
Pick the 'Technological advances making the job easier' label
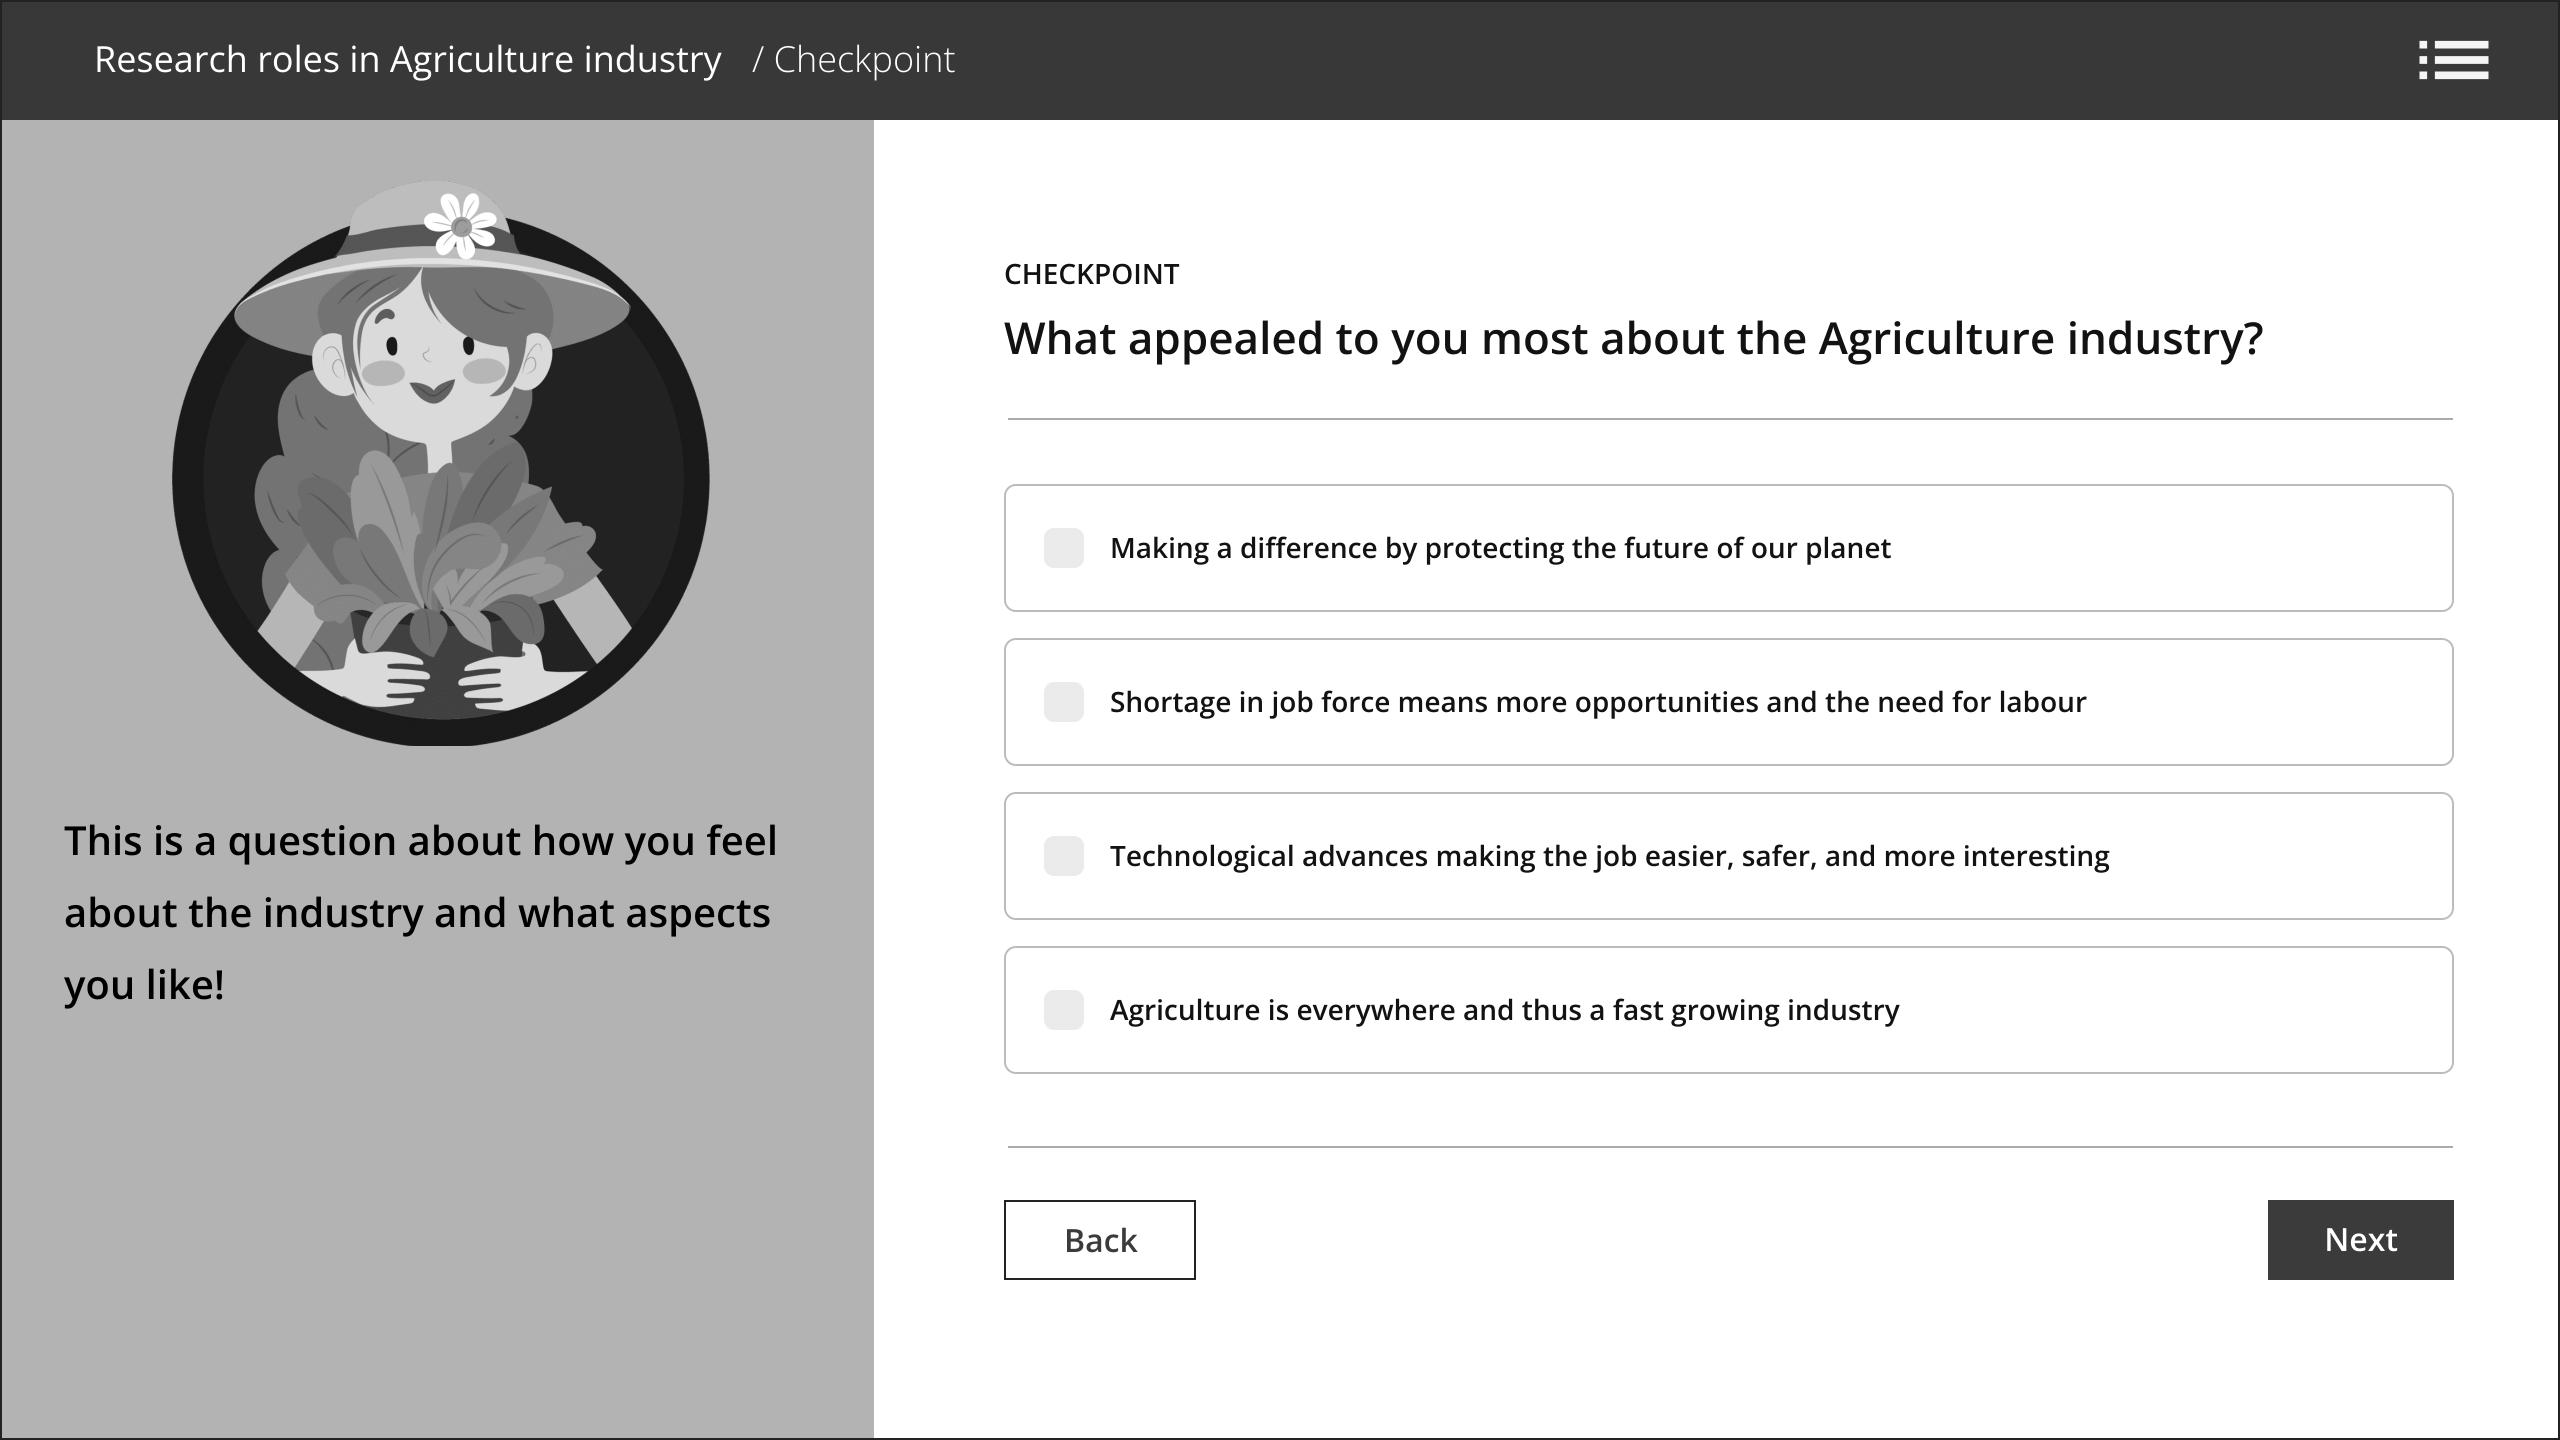pos(1609,856)
